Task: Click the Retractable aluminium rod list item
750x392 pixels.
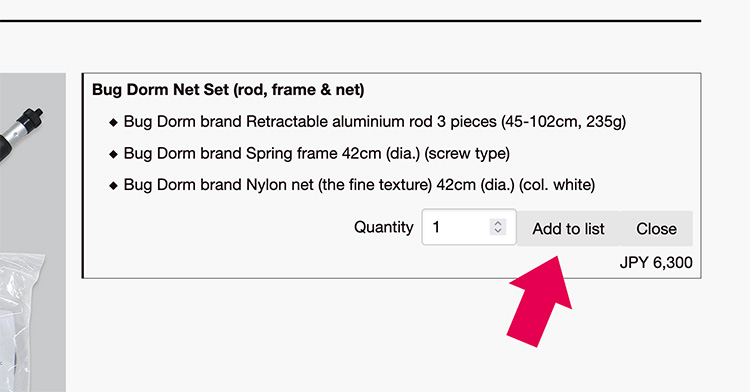Action: click(x=375, y=121)
